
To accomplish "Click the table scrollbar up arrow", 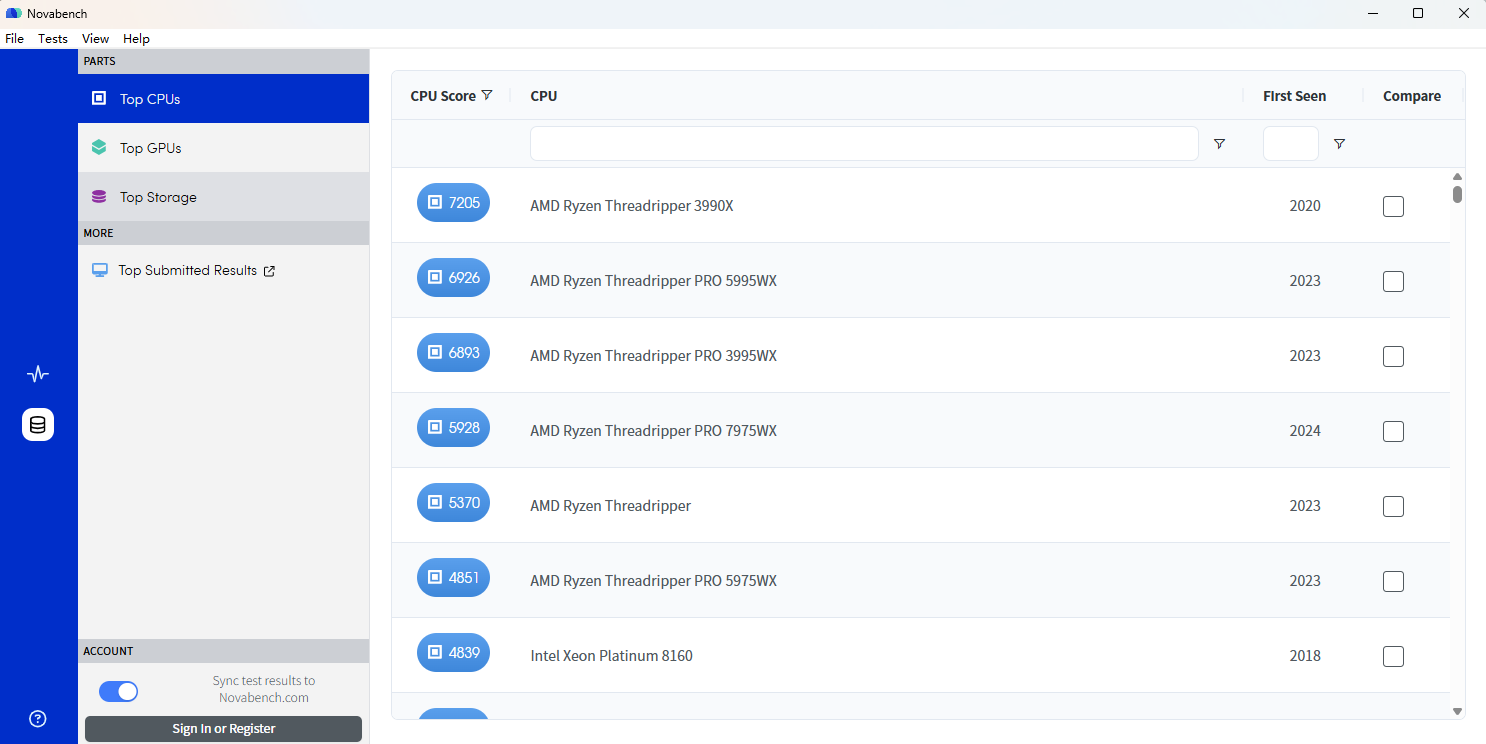I will 1457,177.
